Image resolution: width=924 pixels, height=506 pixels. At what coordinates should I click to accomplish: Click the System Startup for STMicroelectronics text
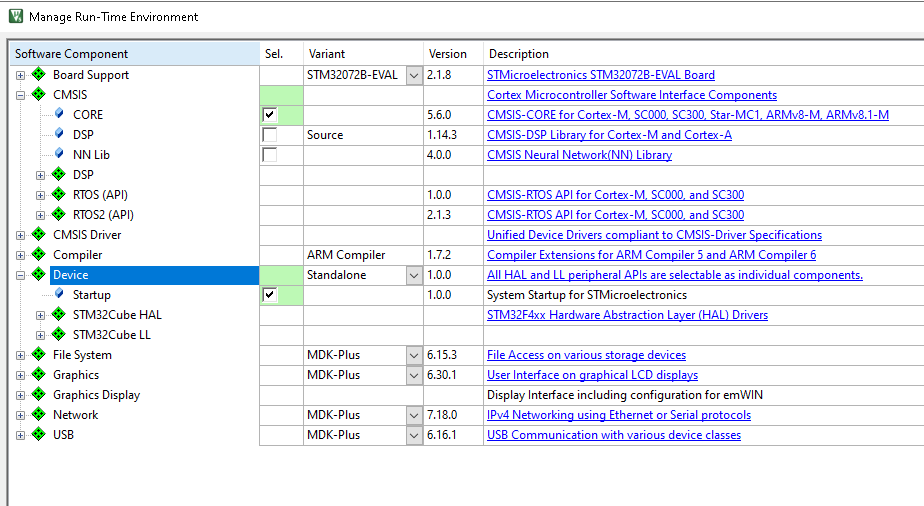coord(586,295)
